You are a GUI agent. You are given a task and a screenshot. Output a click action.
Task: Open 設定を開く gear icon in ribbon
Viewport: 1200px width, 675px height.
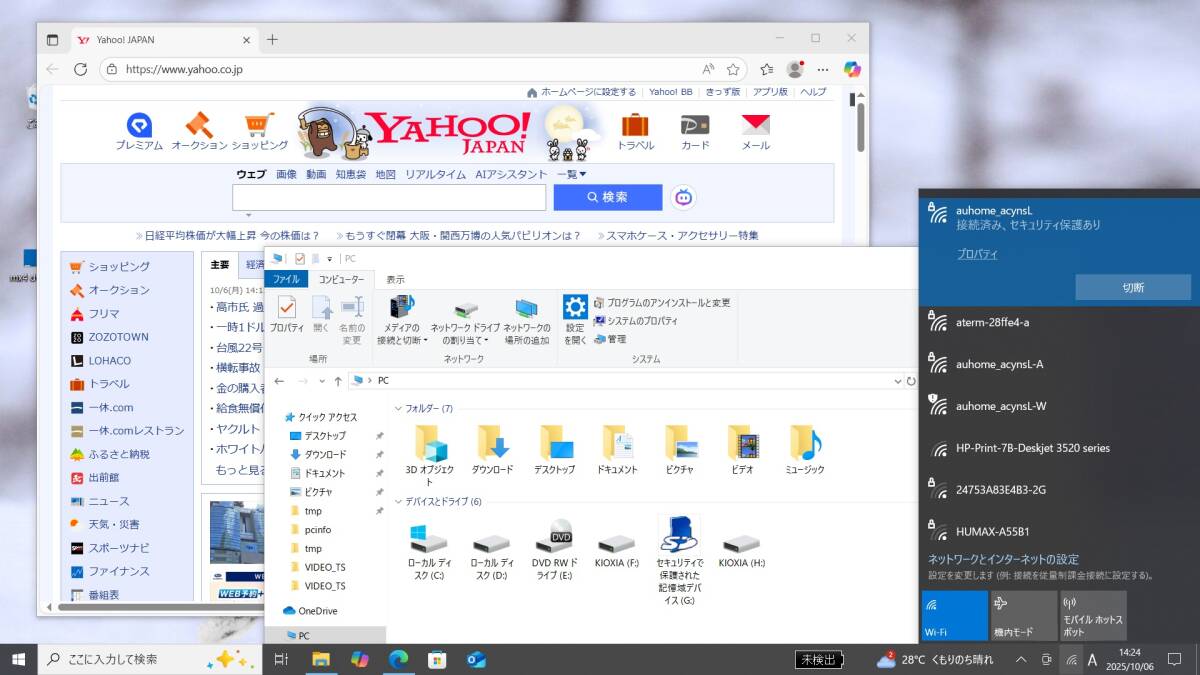(575, 307)
